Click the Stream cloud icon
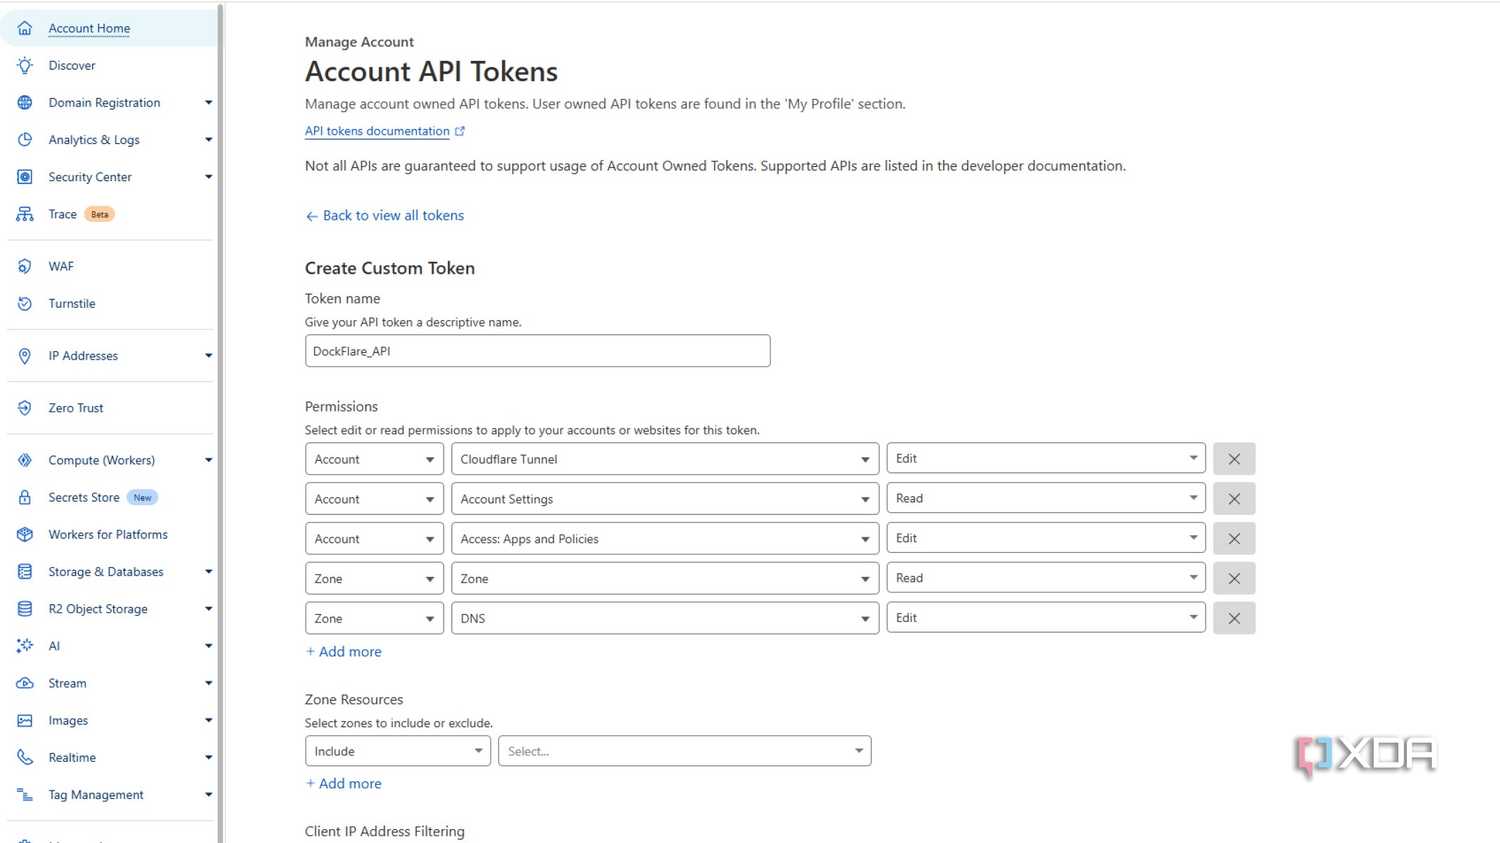1500x843 pixels. (x=25, y=683)
